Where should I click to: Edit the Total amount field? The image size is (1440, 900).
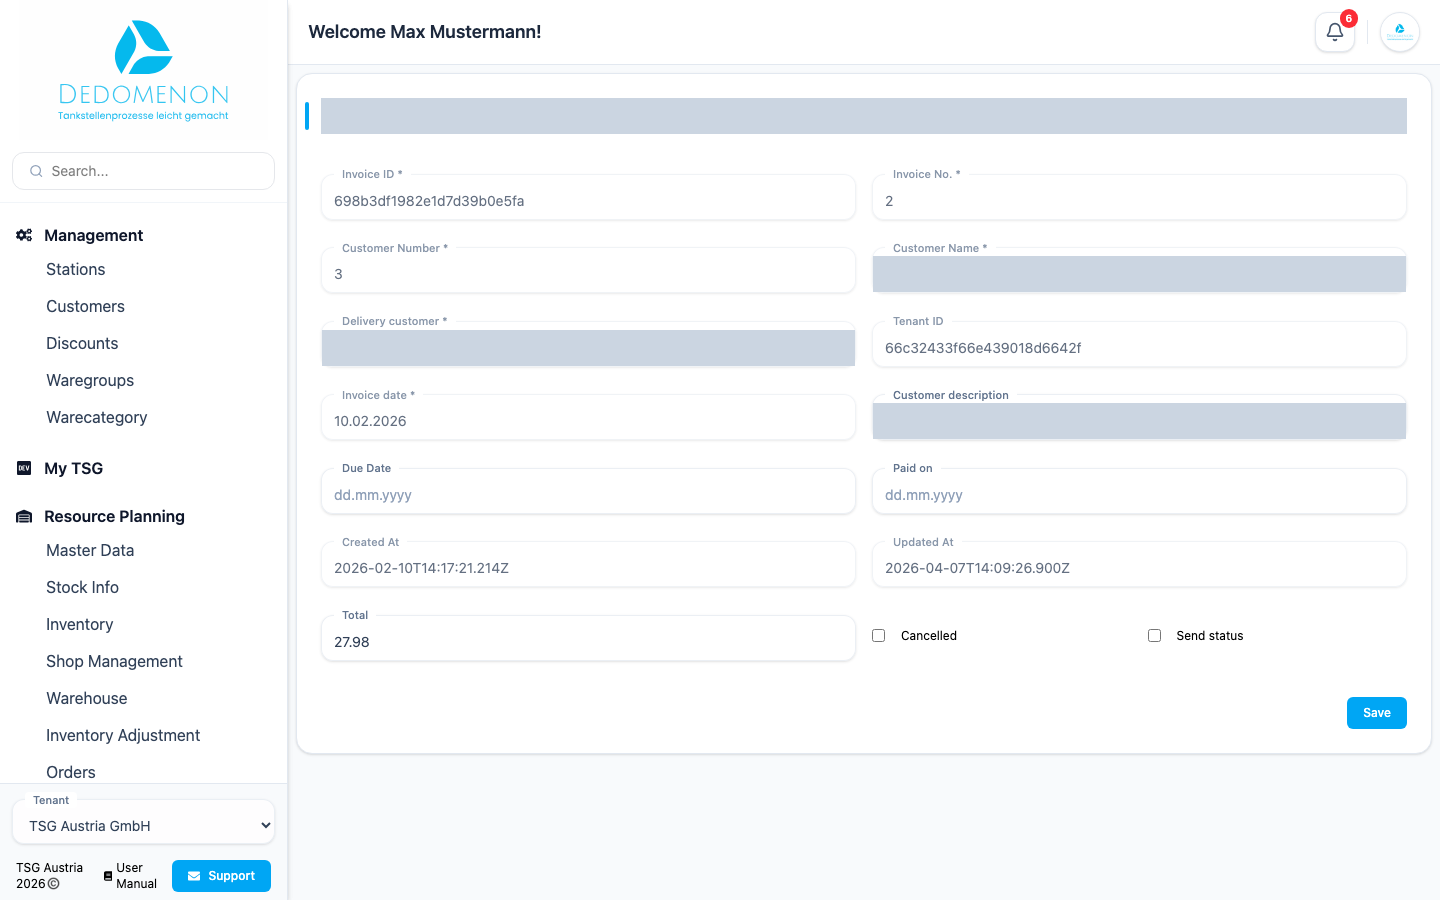coord(588,638)
